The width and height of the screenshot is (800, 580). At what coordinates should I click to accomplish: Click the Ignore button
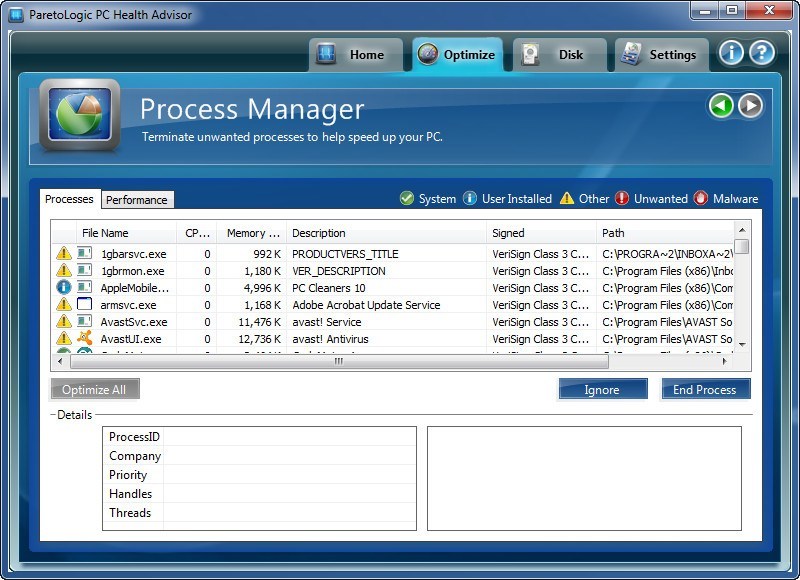coord(603,389)
